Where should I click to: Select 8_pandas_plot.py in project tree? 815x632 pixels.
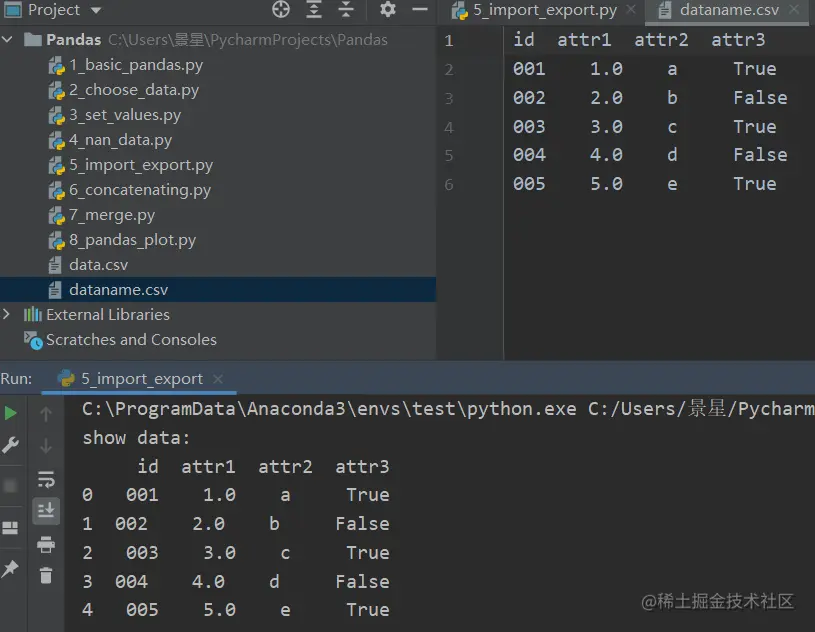[x=133, y=240]
